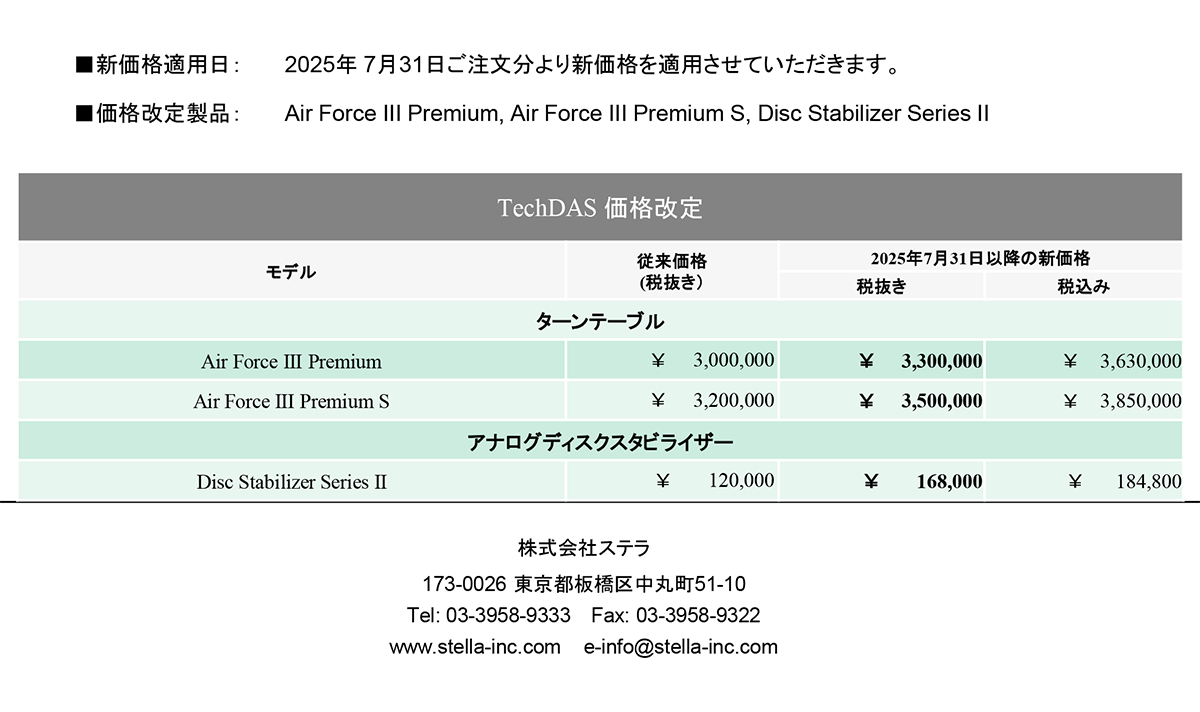Click the Tel: 03-3958-9333 phone number
The image size is (1200, 712).
(x=489, y=615)
